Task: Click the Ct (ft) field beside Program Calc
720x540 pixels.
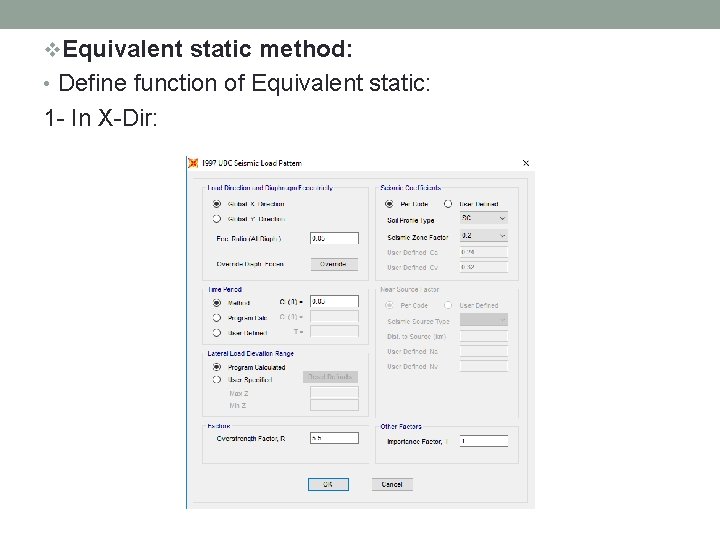Action: [334, 317]
